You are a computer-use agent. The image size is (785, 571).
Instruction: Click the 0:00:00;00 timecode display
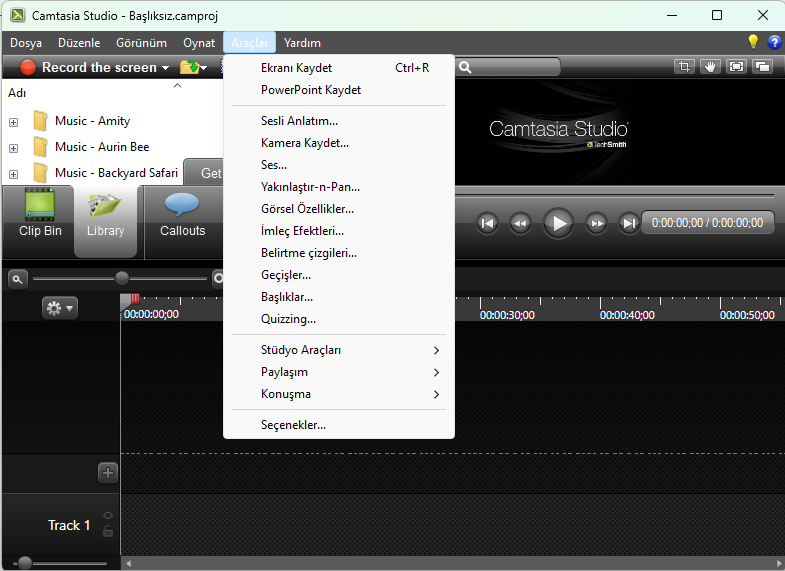tap(707, 223)
